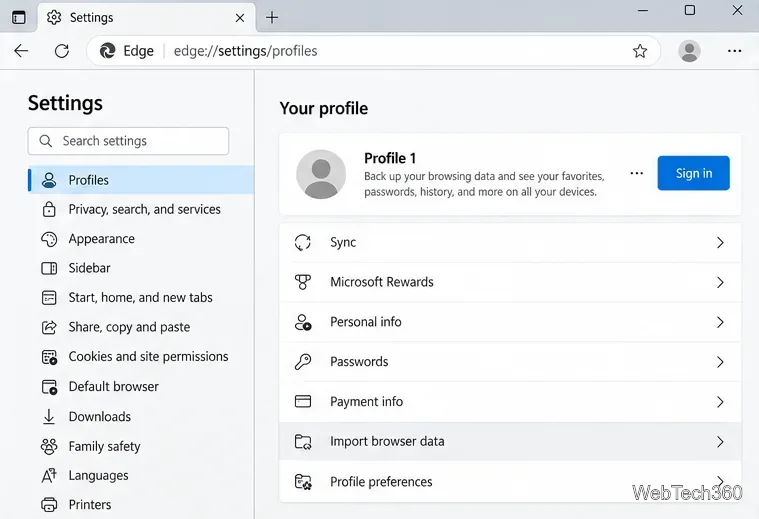The height and width of the screenshot is (519, 759).
Task: Click the Family safety icon
Action: point(49,446)
